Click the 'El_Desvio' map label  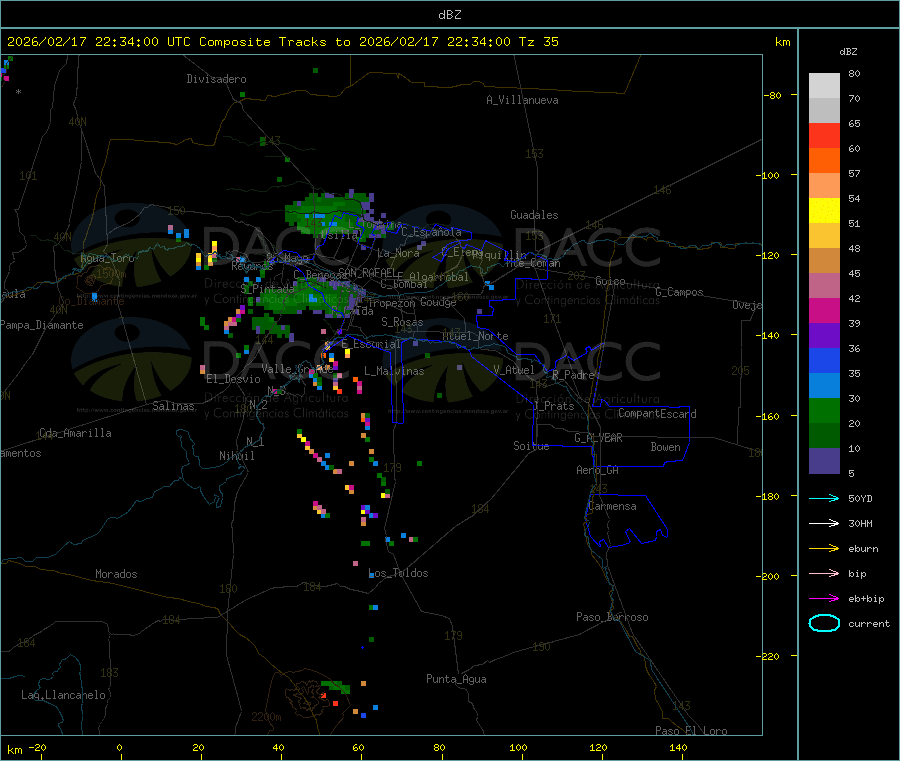234,379
